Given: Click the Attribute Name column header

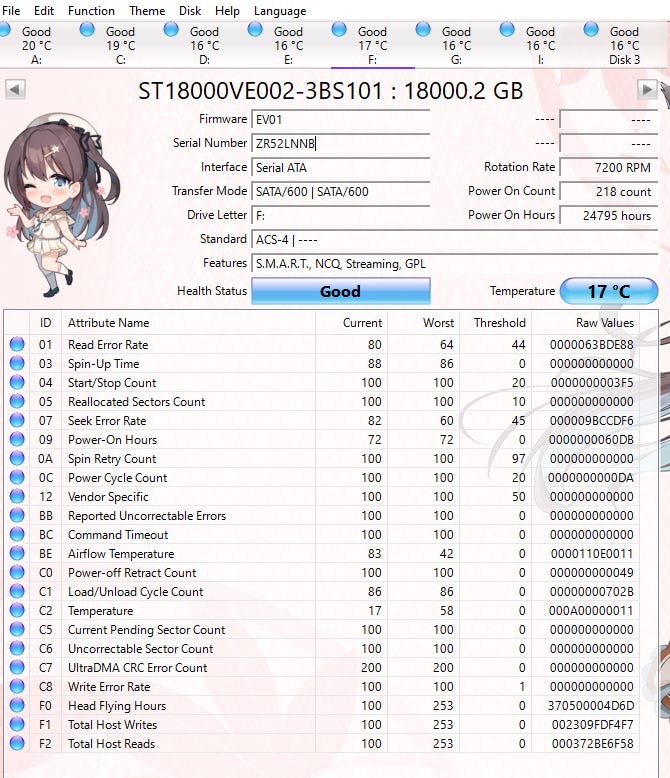Looking at the screenshot, I should tap(188, 323).
